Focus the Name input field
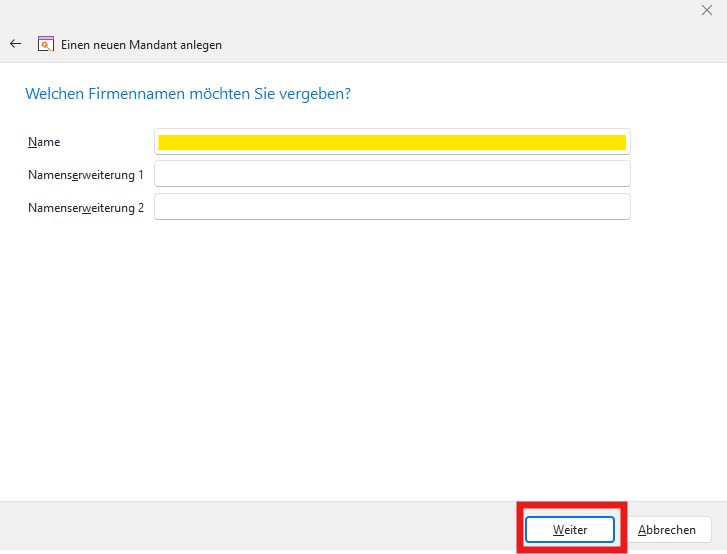This screenshot has width=727, height=554. point(392,142)
